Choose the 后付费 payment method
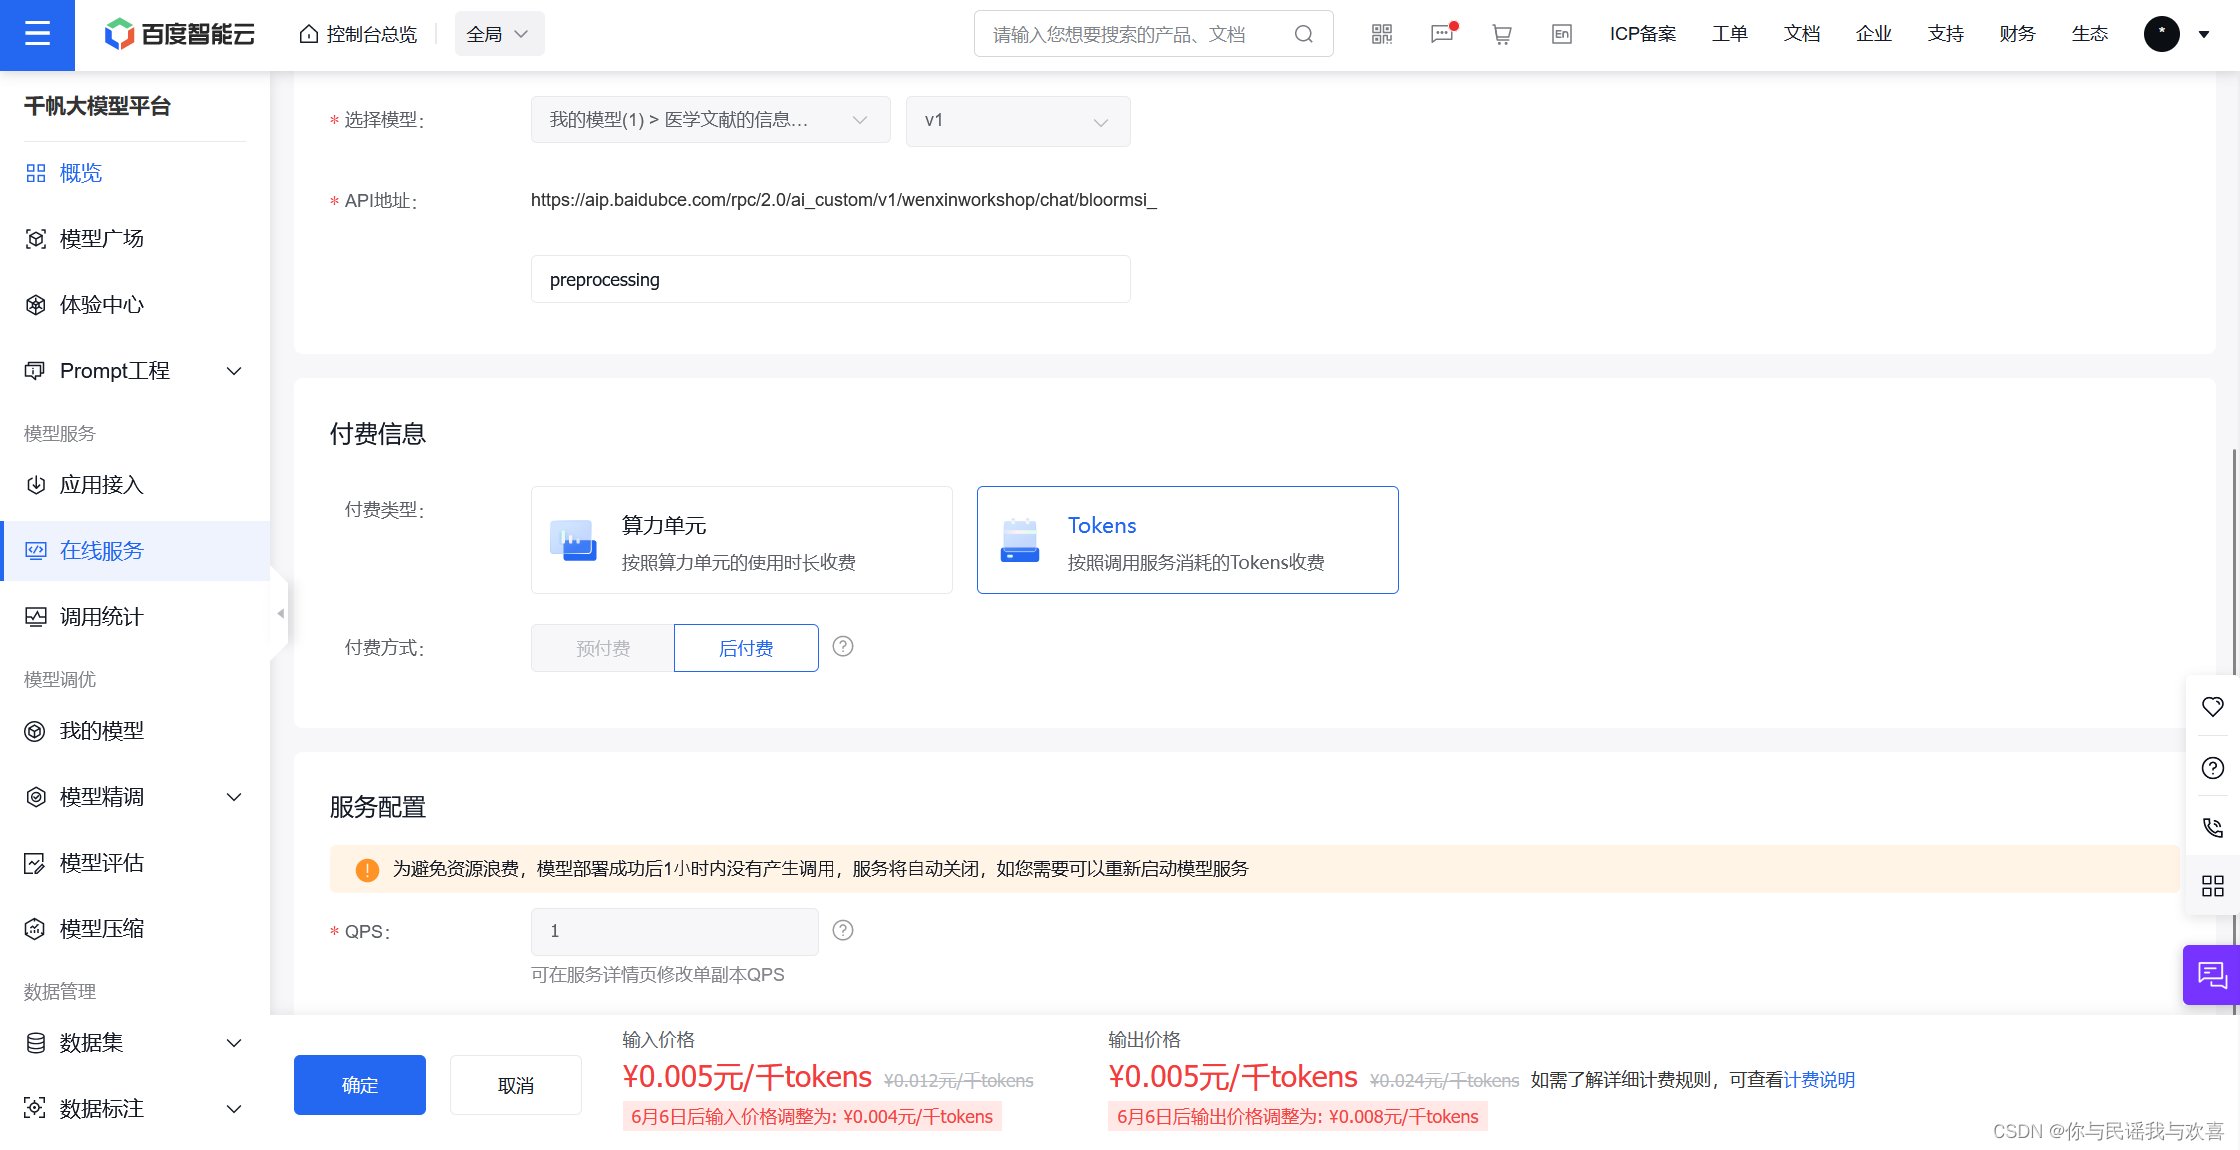This screenshot has width=2240, height=1150. tap(746, 648)
